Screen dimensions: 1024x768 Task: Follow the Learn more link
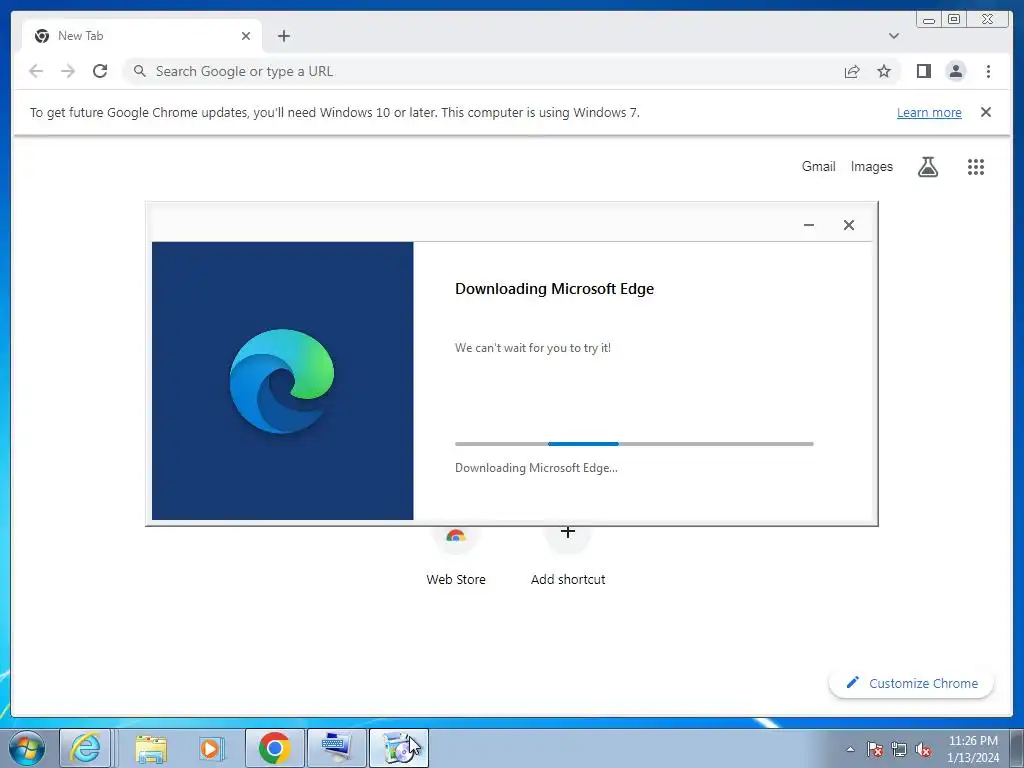(x=929, y=112)
